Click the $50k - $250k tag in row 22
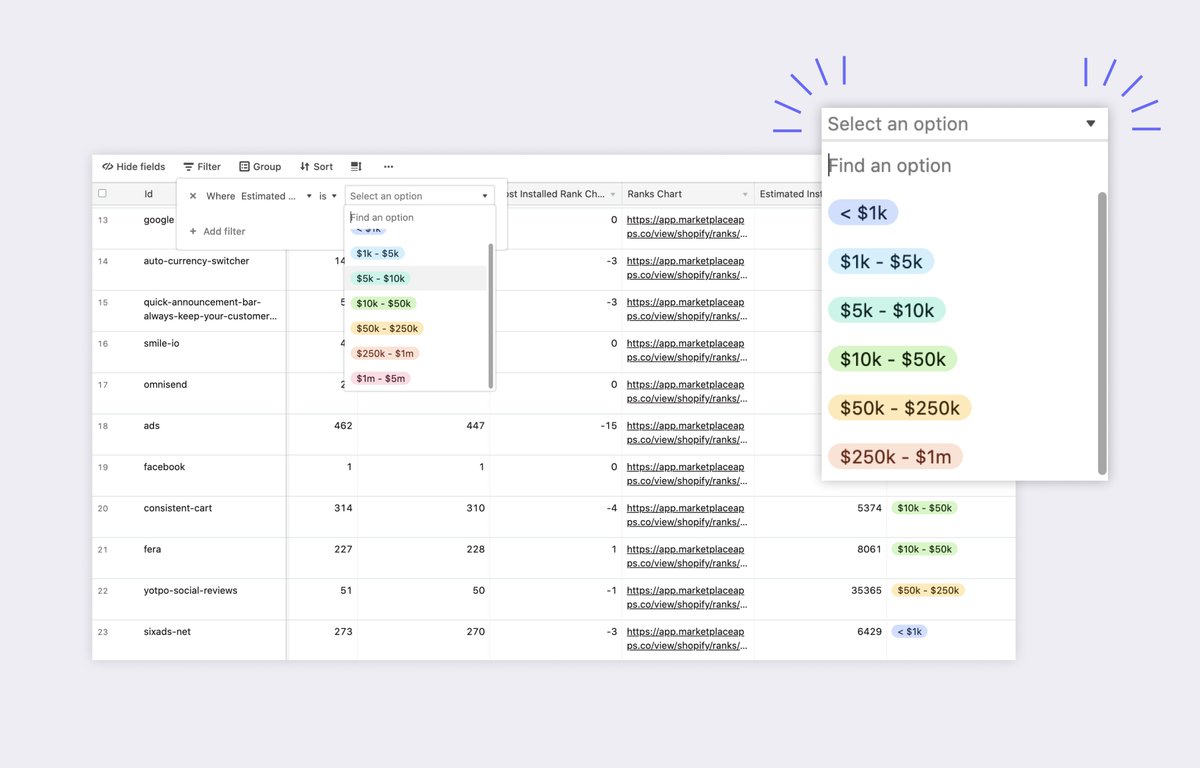The width and height of the screenshot is (1200, 768). [x=928, y=590]
